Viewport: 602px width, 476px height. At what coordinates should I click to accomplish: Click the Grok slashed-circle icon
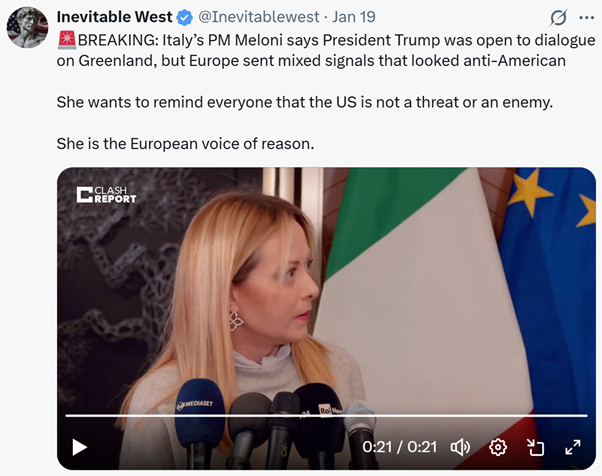click(558, 18)
